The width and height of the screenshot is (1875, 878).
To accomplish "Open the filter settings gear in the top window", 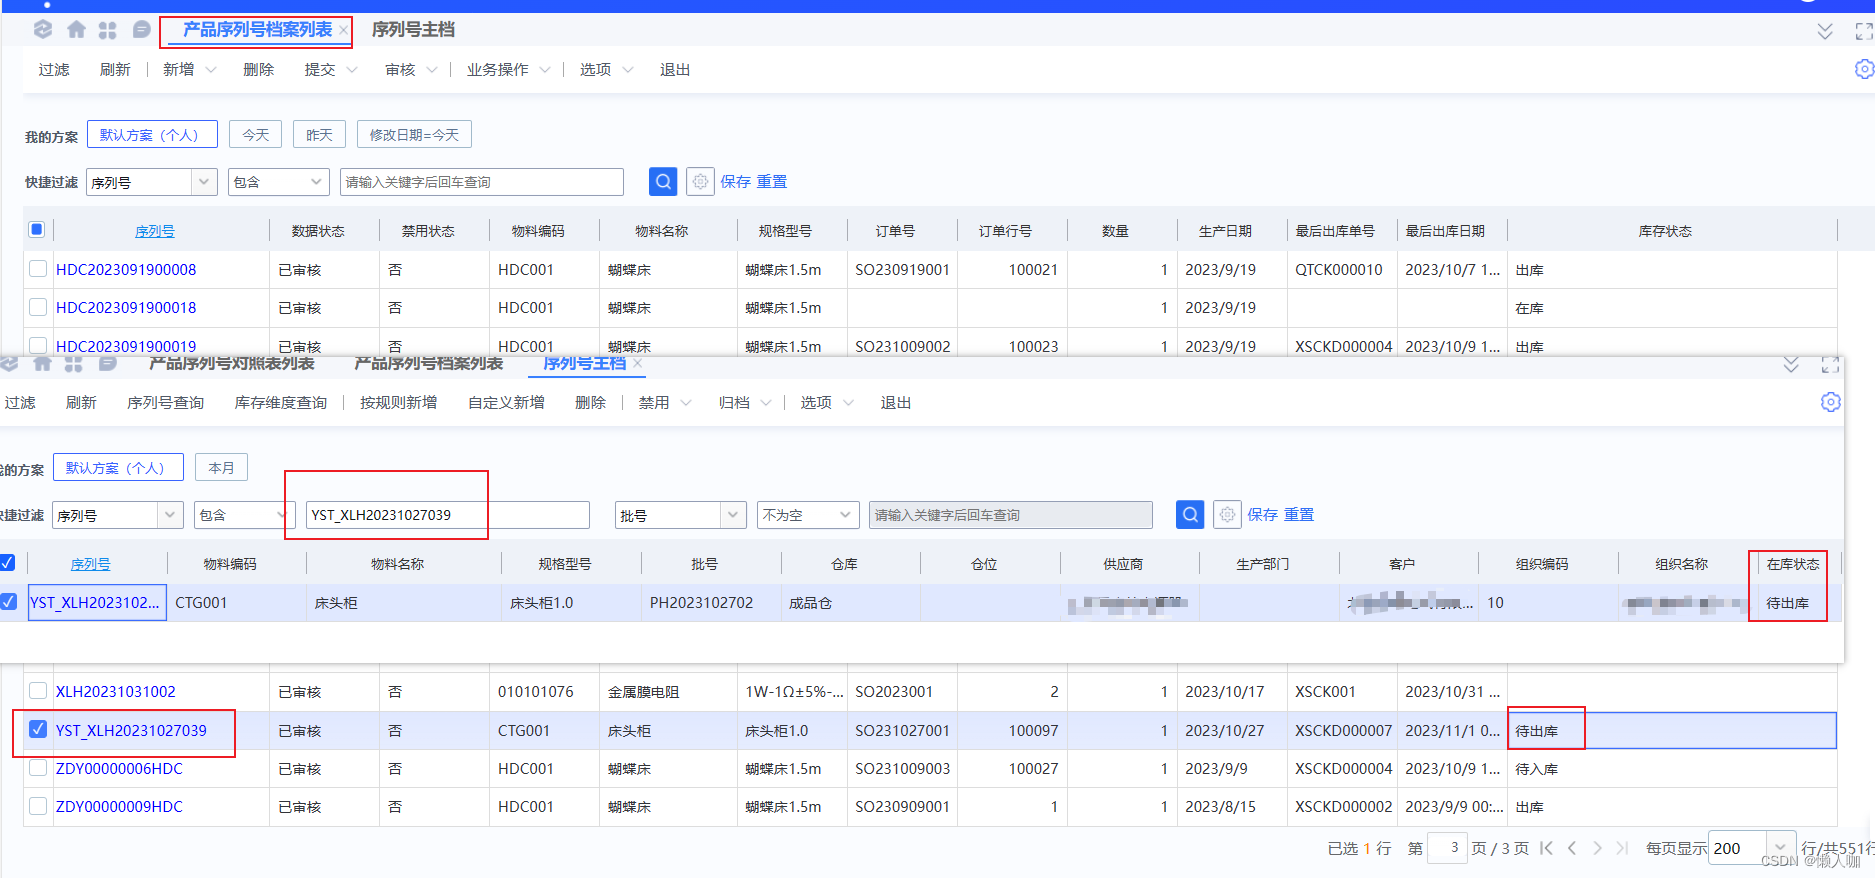I will tap(701, 182).
